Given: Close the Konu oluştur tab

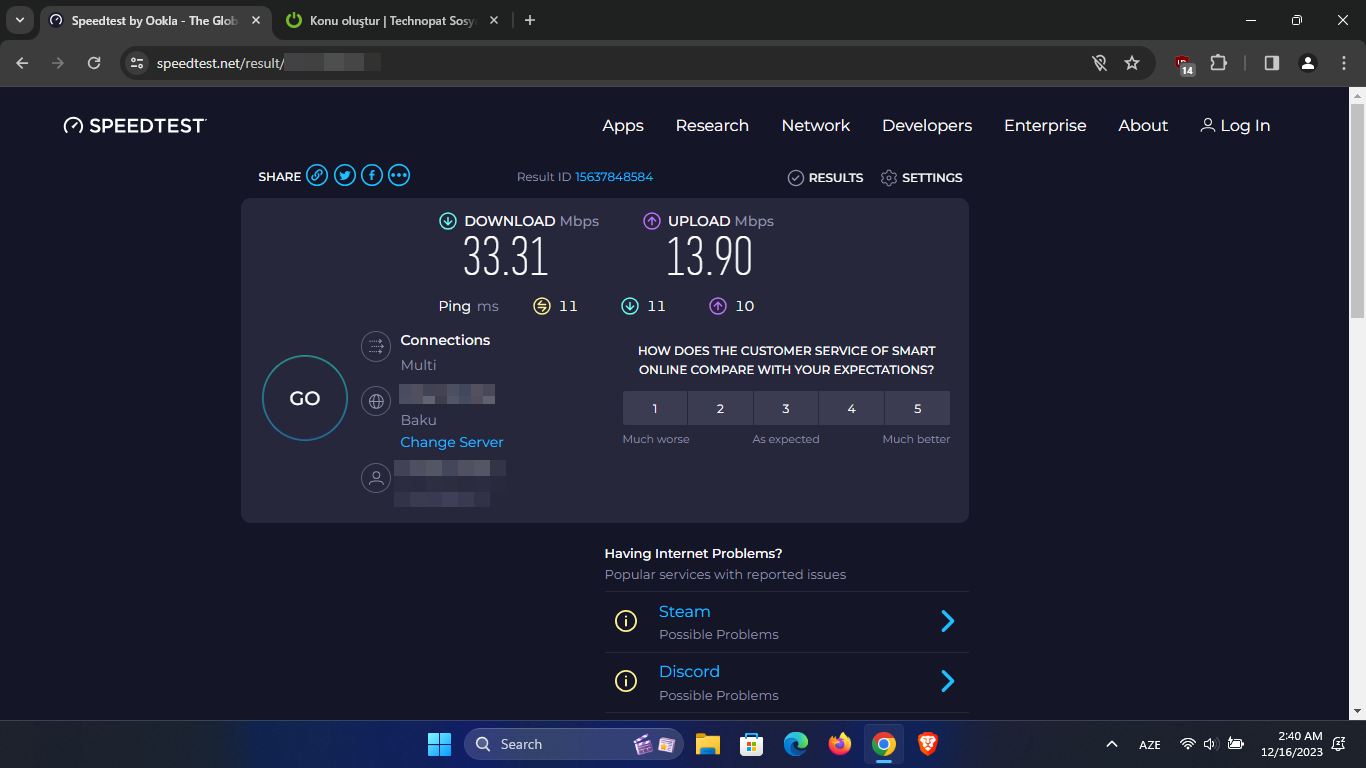Looking at the screenshot, I should [x=493, y=20].
